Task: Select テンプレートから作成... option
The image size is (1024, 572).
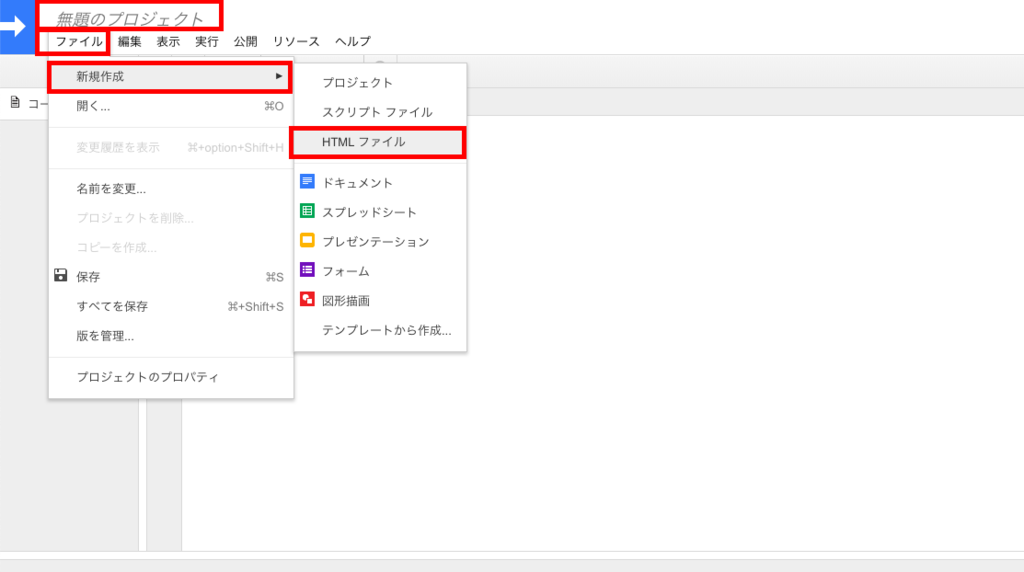Action: click(x=380, y=330)
